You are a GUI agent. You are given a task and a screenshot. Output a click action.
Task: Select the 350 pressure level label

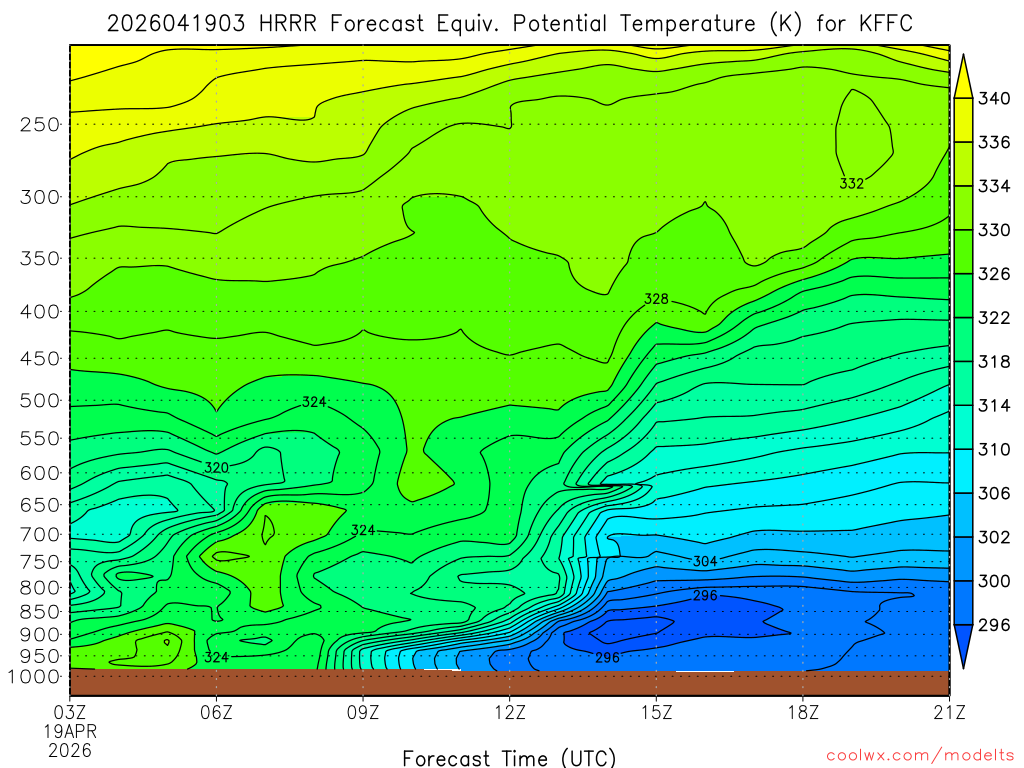coord(40,259)
